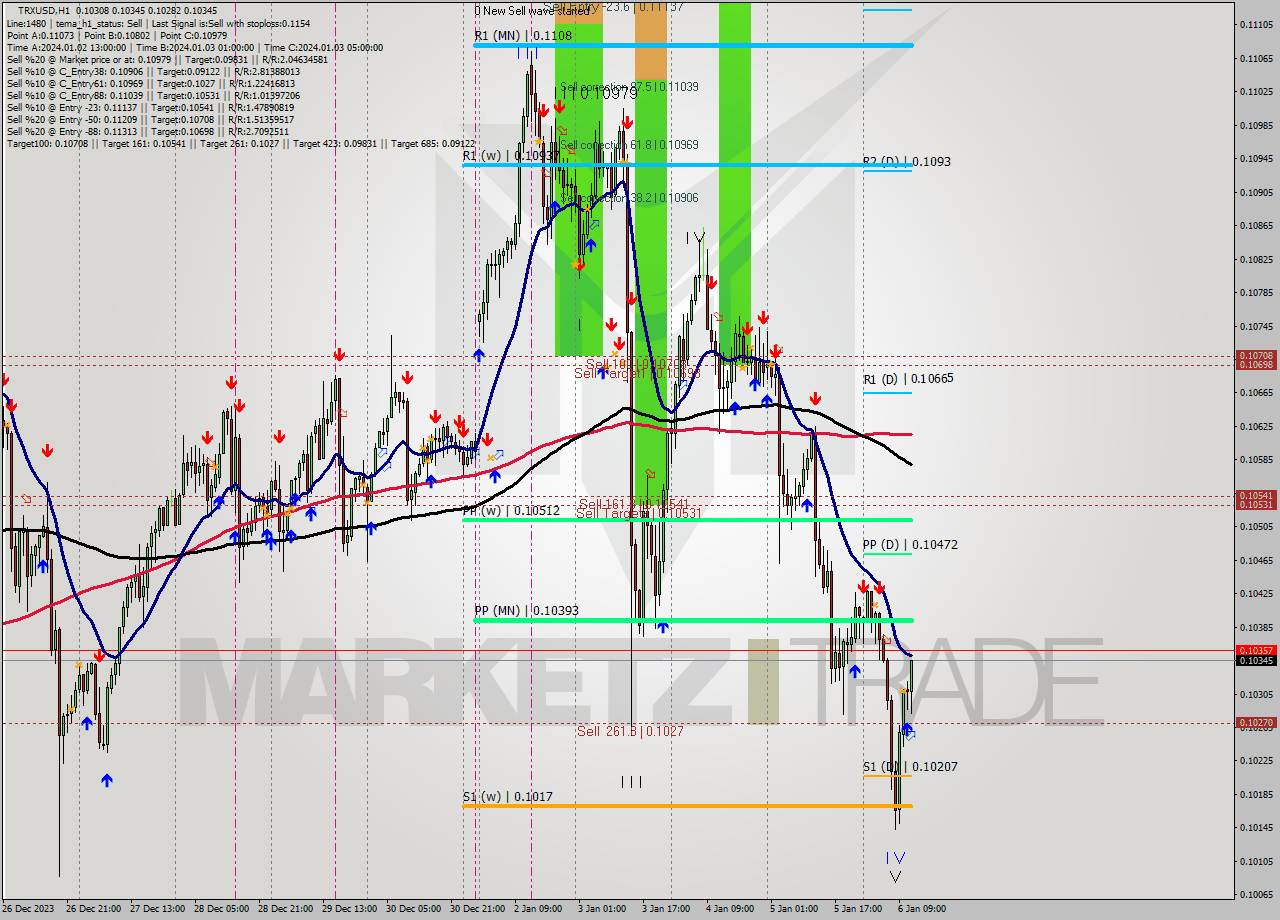Click the 0.10185 price axis value
This screenshot has width=1280, height=920.
click(1256, 794)
